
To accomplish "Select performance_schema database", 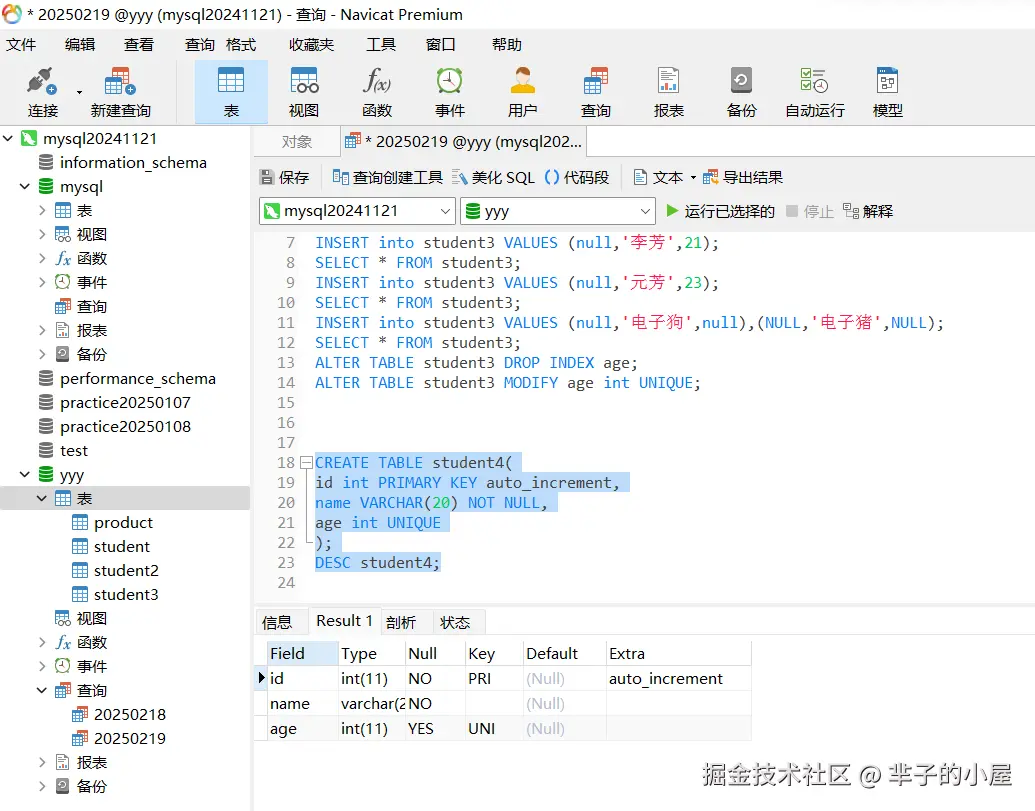I will coord(137,379).
